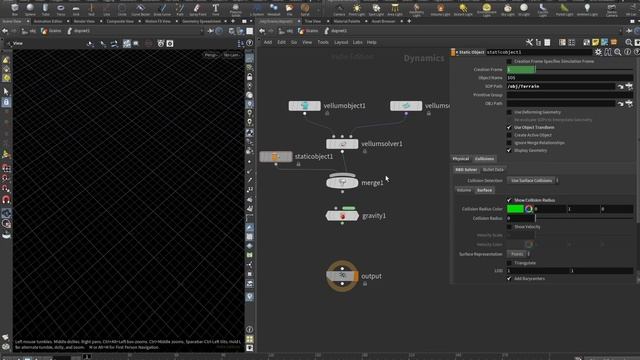Enable Create Active Object checkbox
This screenshot has width=640, height=360.
tap(509, 135)
